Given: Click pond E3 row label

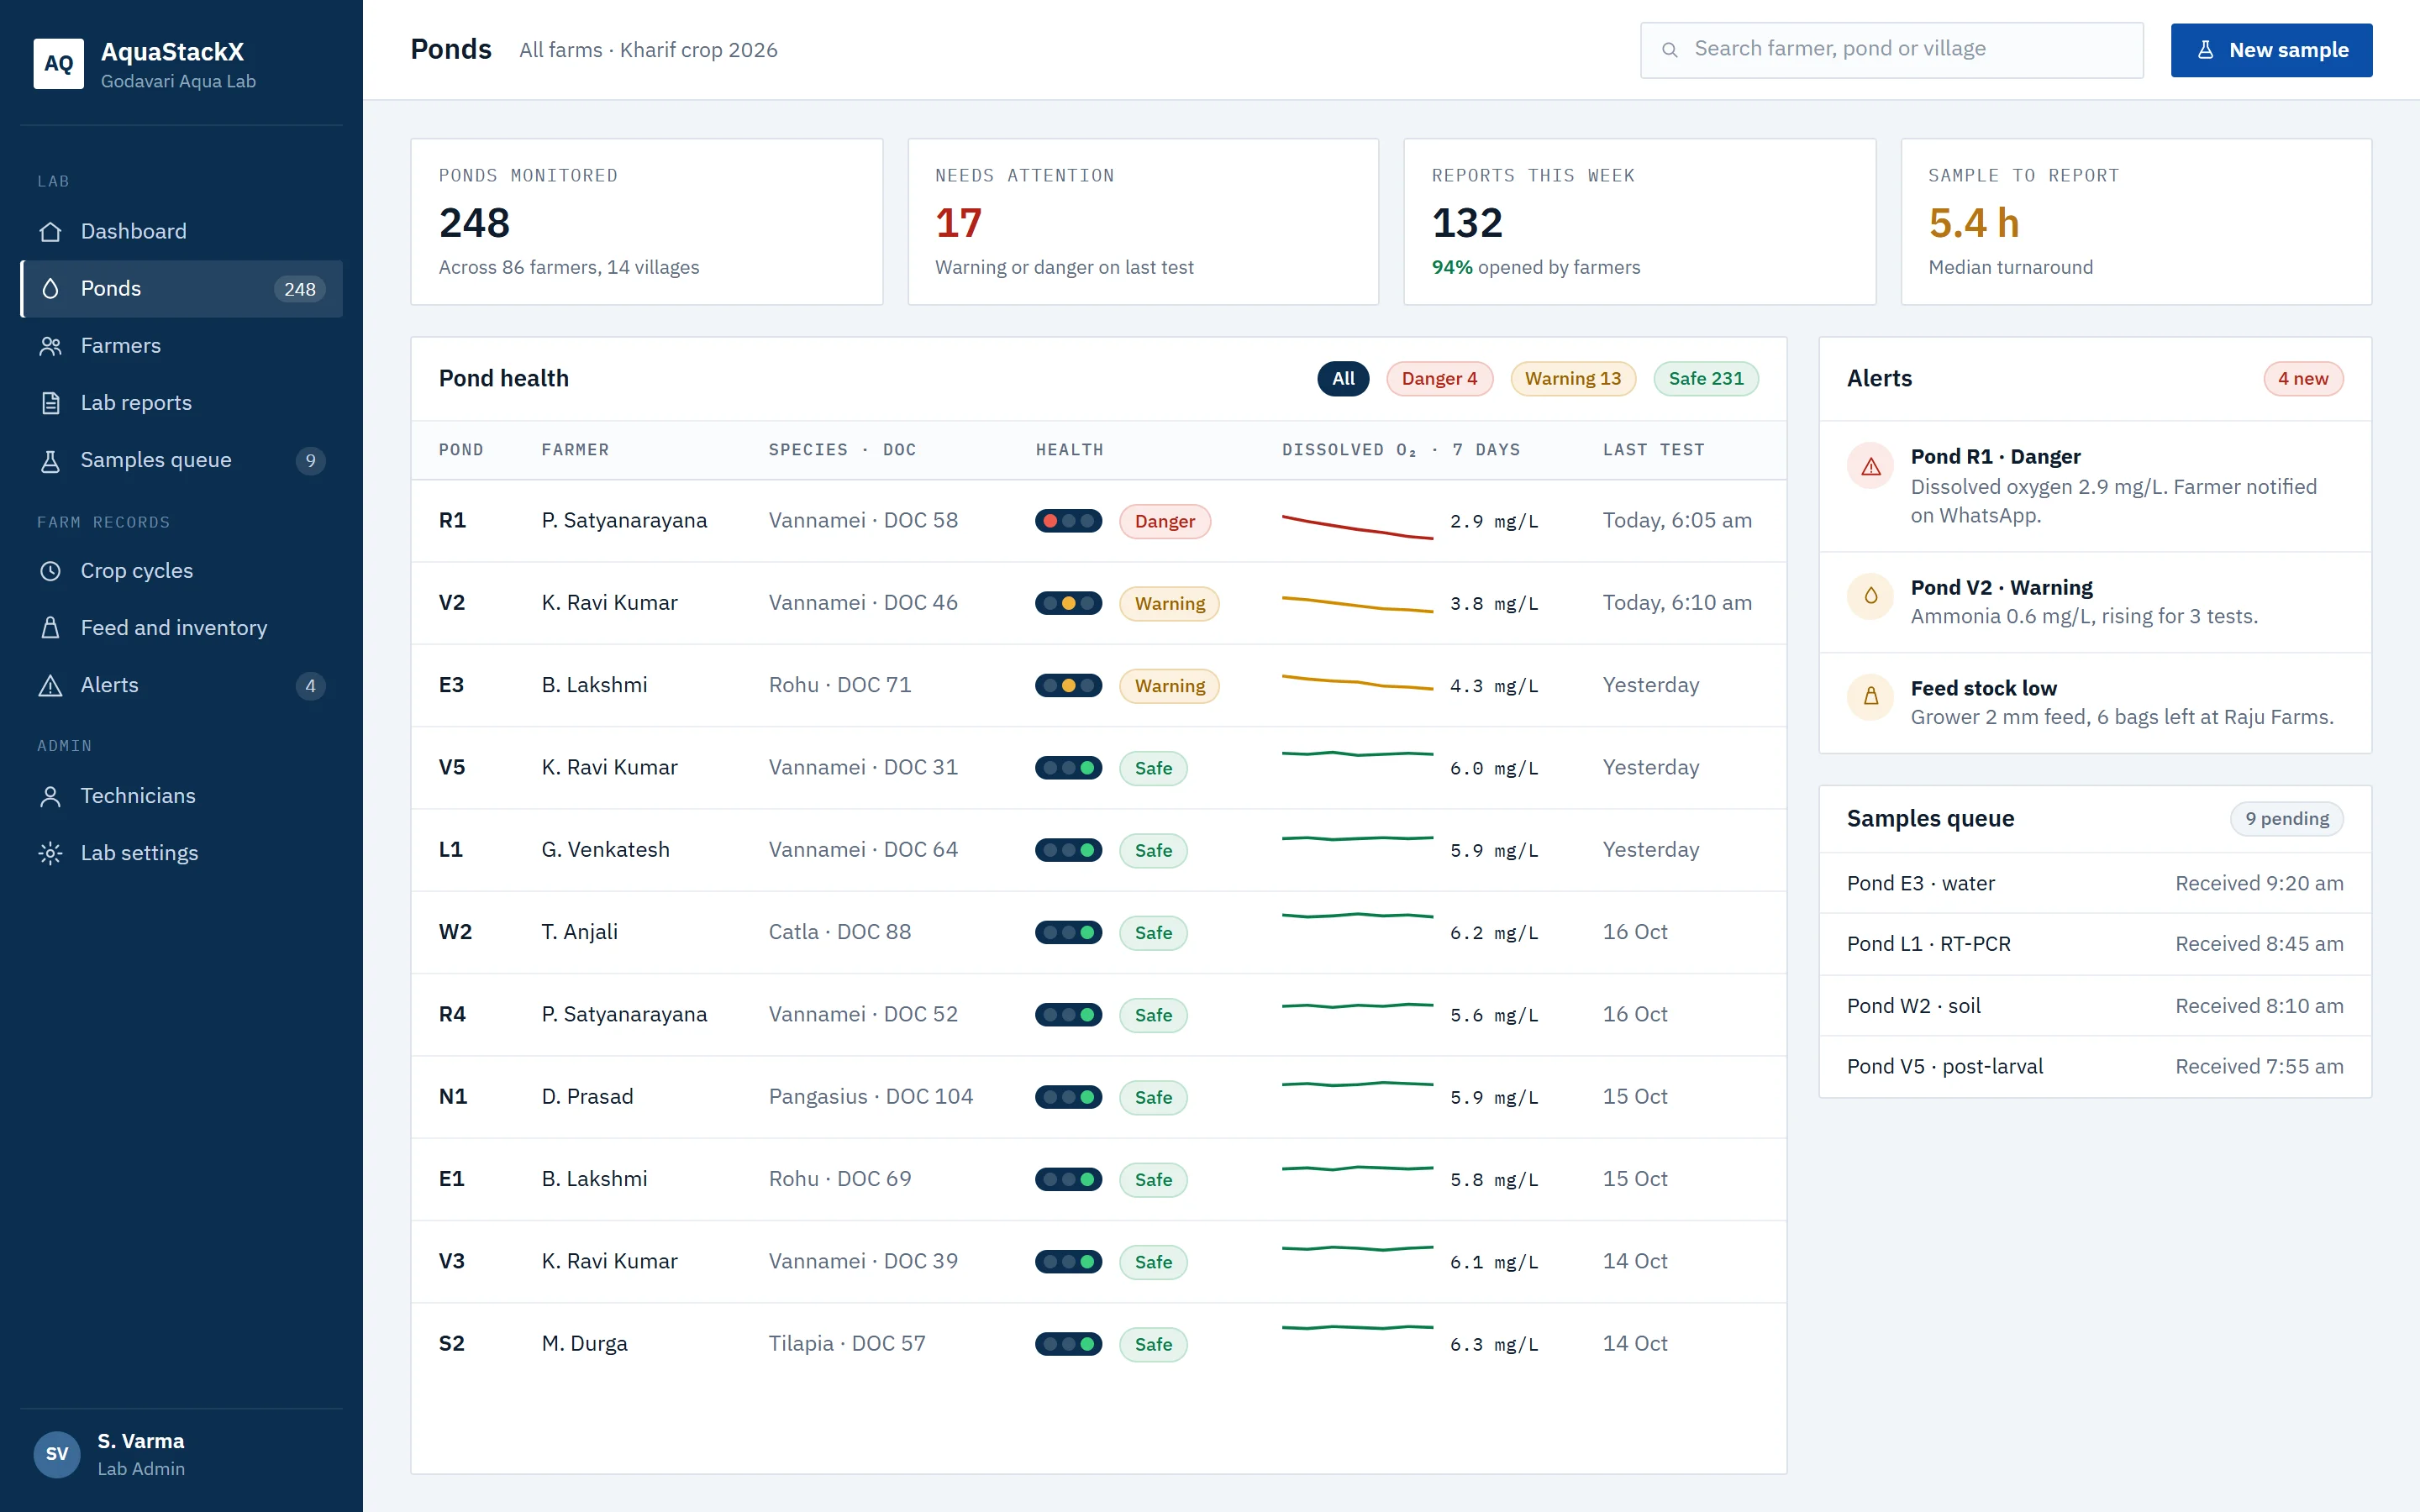Looking at the screenshot, I should pyautogui.click(x=451, y=686).
